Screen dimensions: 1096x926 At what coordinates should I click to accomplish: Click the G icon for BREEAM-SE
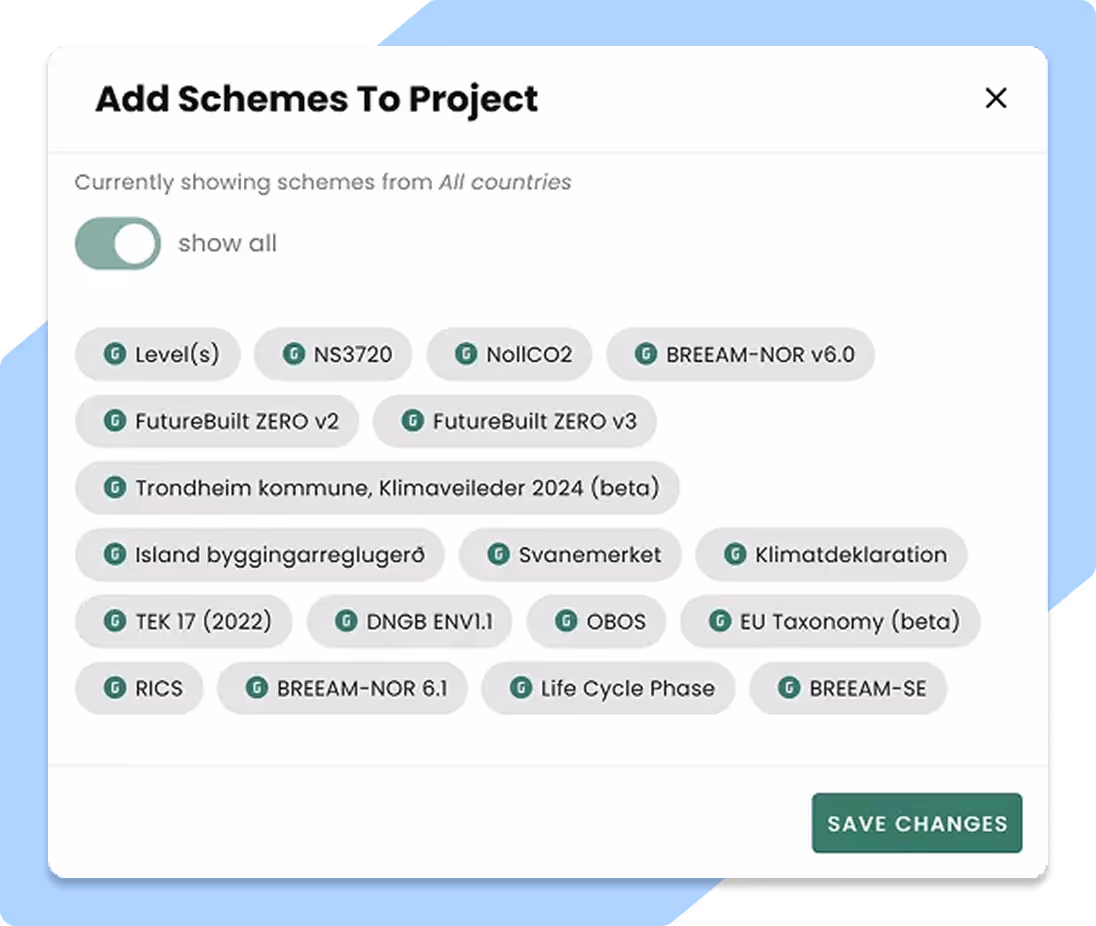(x=788, y=688)
